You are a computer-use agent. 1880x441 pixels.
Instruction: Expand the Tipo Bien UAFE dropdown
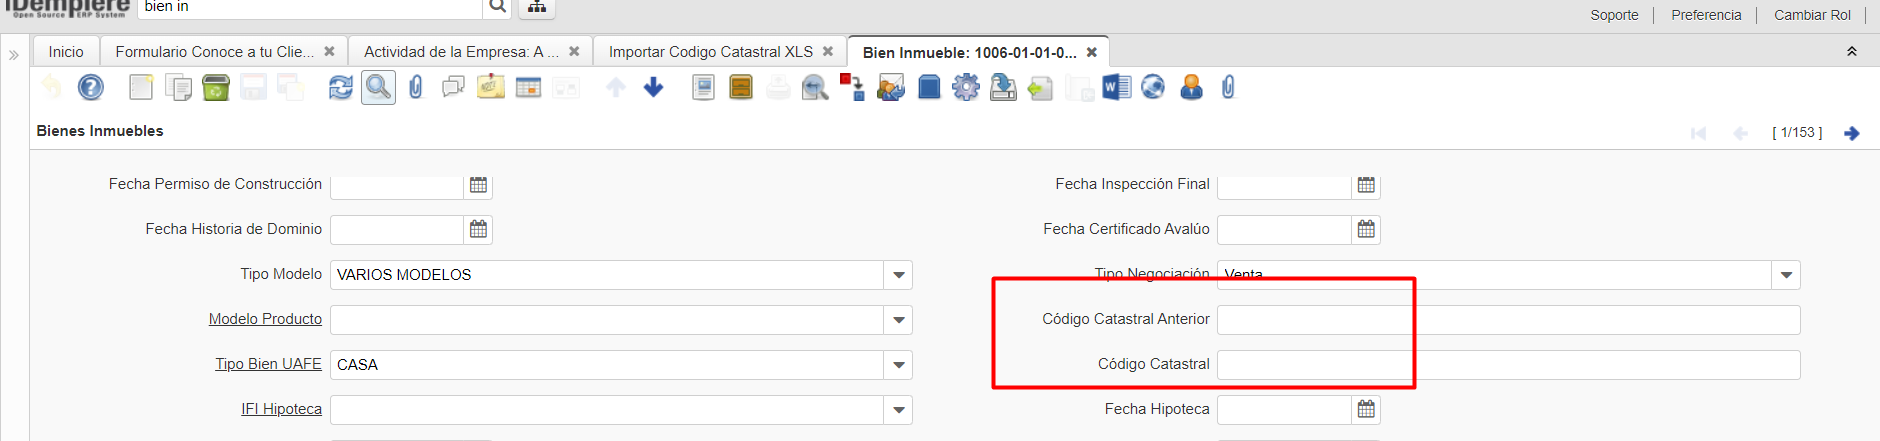click(898, 365)
